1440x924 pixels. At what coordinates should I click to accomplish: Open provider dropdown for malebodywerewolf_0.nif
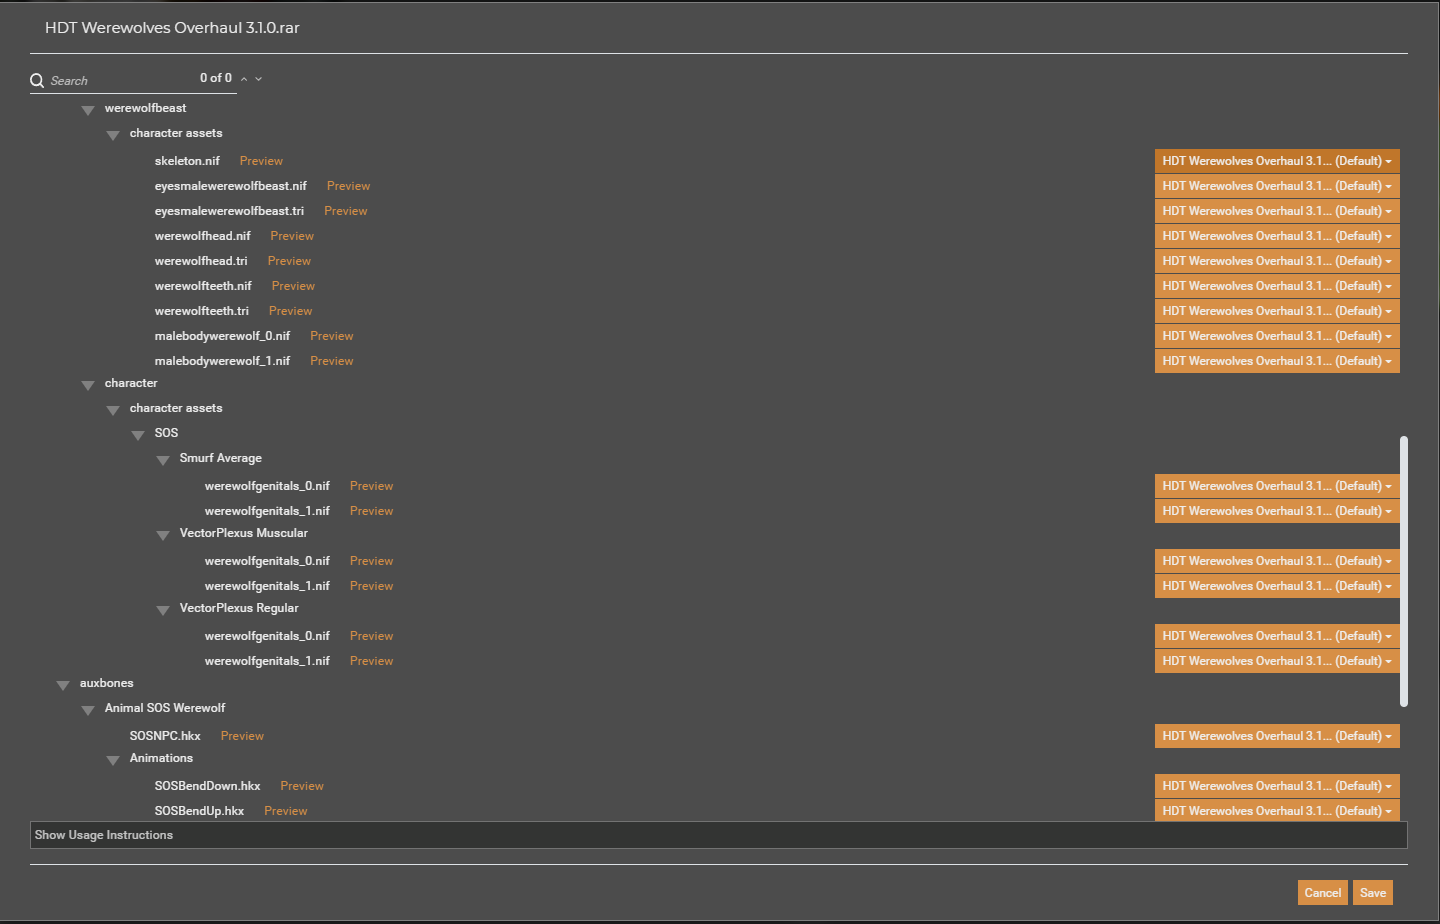1277,336
